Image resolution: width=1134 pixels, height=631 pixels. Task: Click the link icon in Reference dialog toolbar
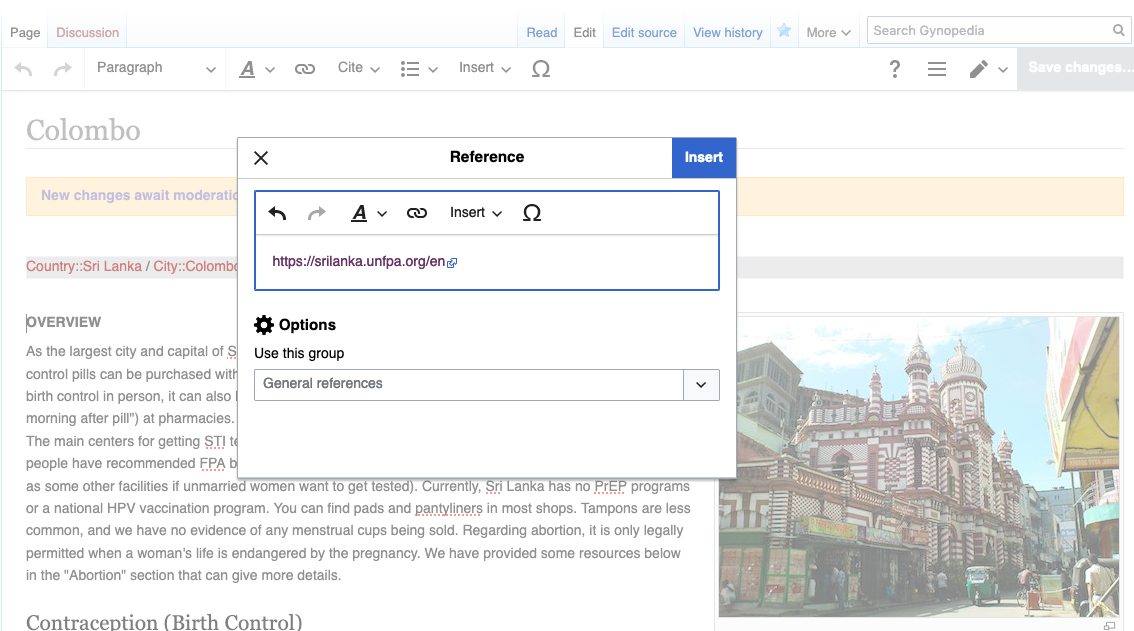[x=417, y=213]
